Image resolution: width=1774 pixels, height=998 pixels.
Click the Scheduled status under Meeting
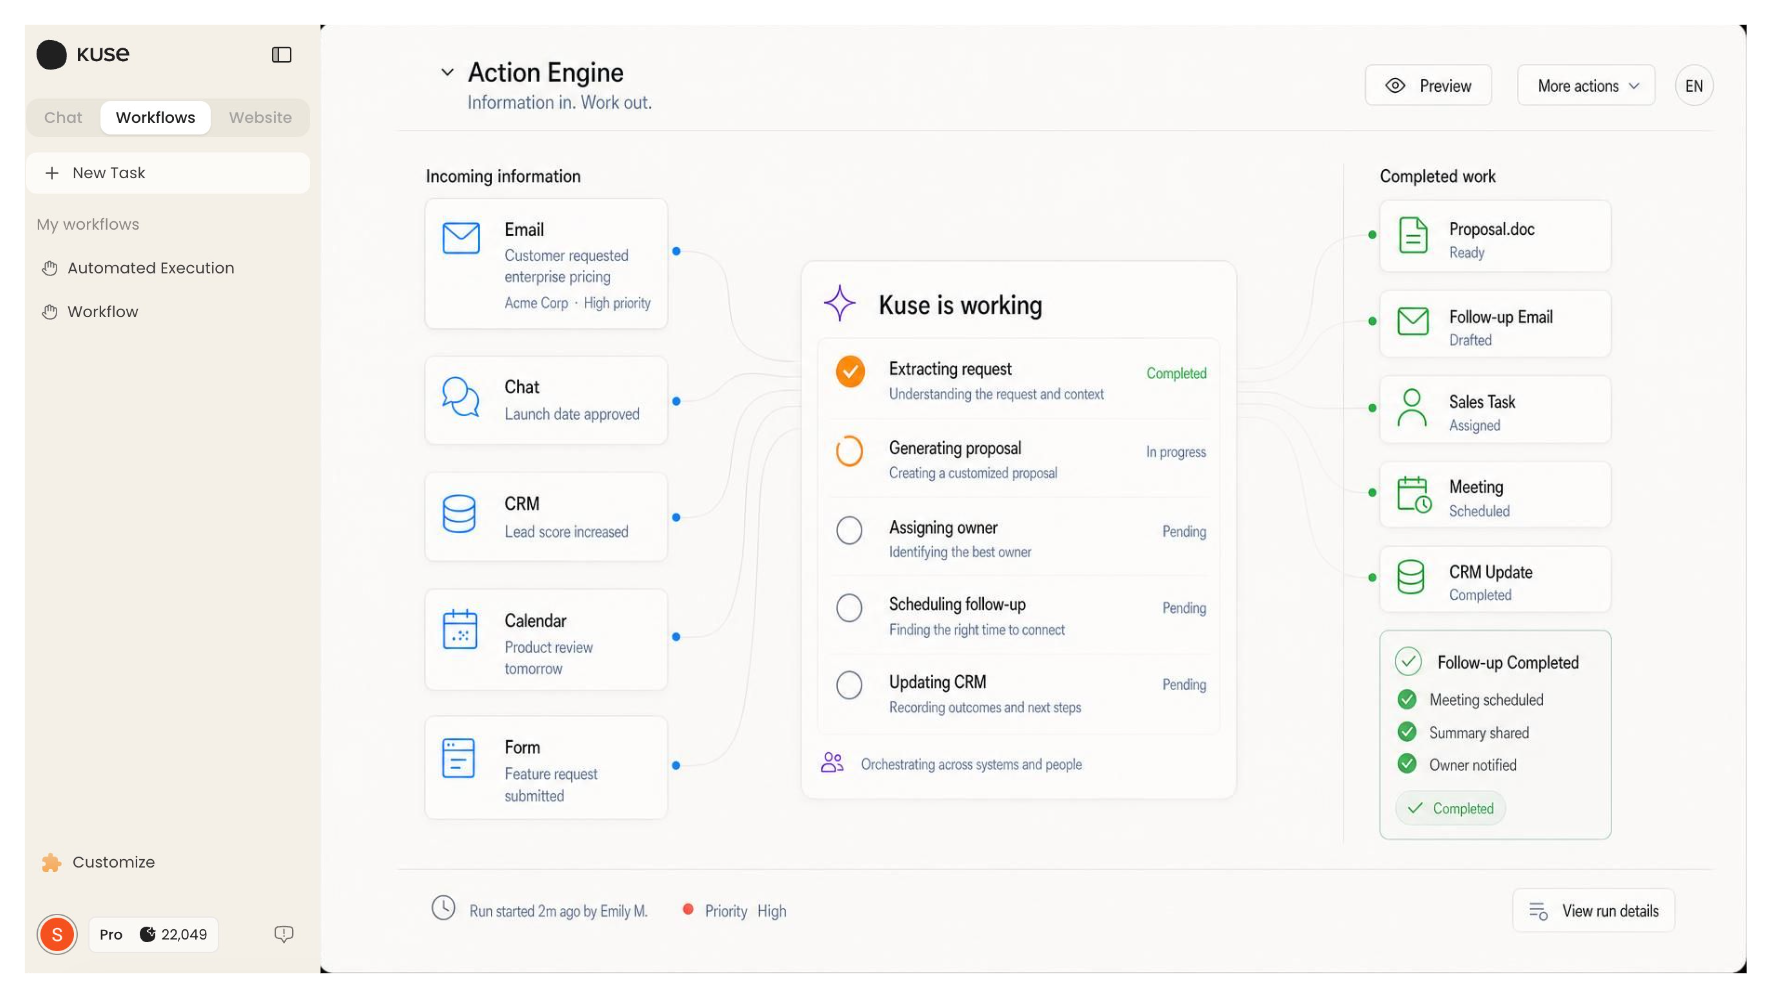1479,511
